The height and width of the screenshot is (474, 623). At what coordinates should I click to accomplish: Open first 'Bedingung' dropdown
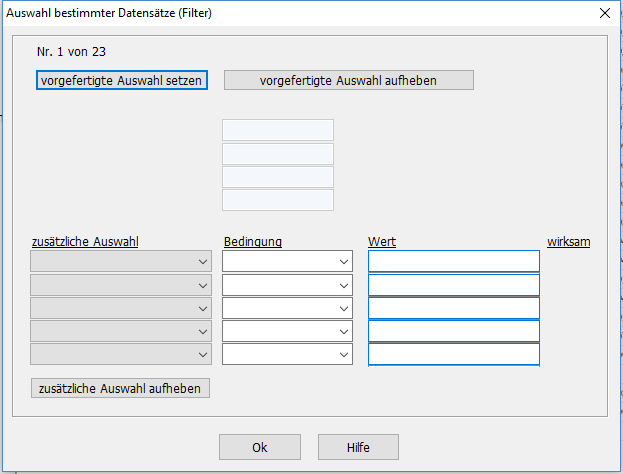pos(287,262)
